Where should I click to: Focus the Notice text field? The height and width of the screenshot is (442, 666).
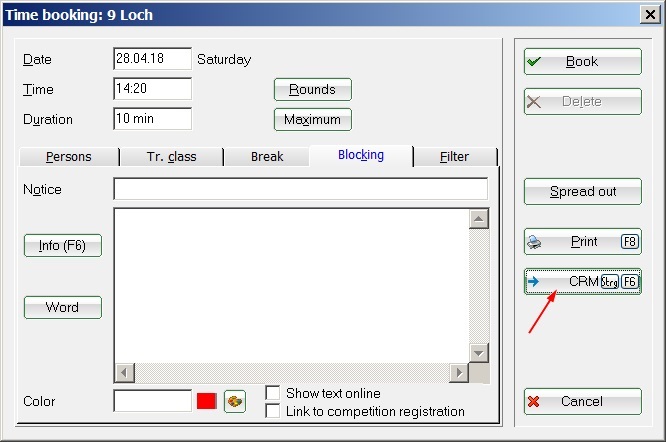(x=301, y=189)
